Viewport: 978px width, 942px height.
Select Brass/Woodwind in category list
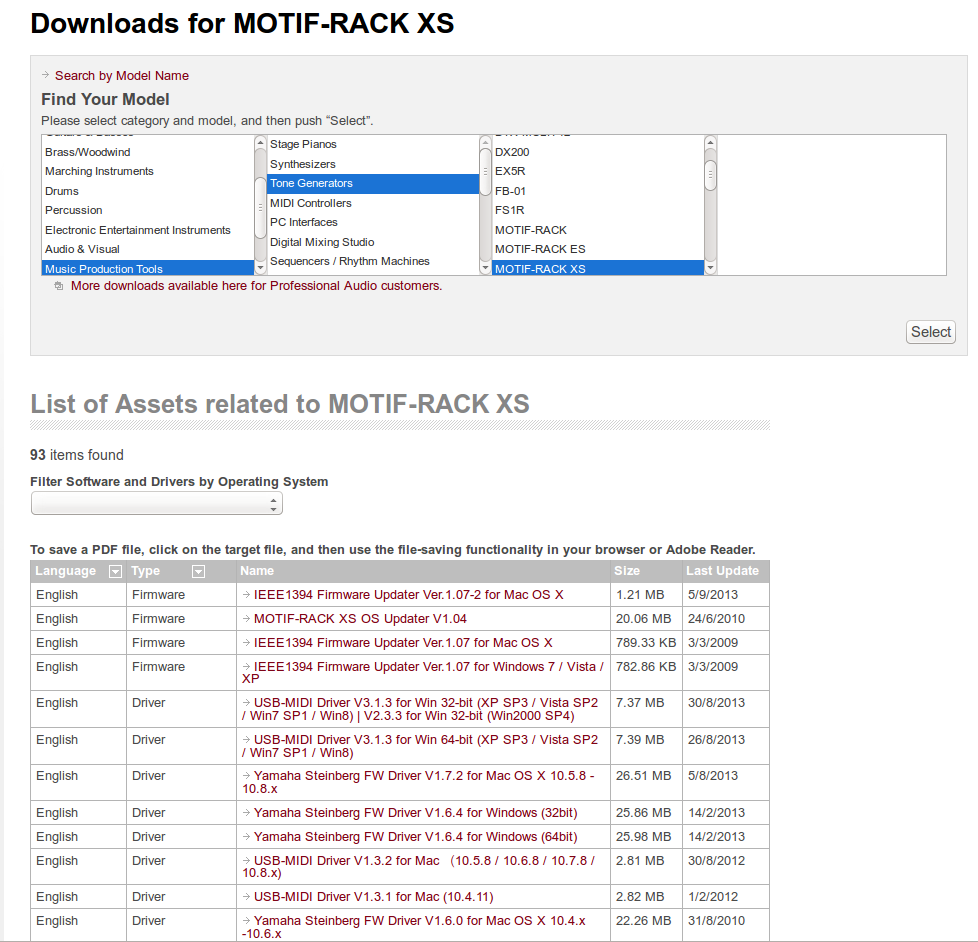coord(148,152)
